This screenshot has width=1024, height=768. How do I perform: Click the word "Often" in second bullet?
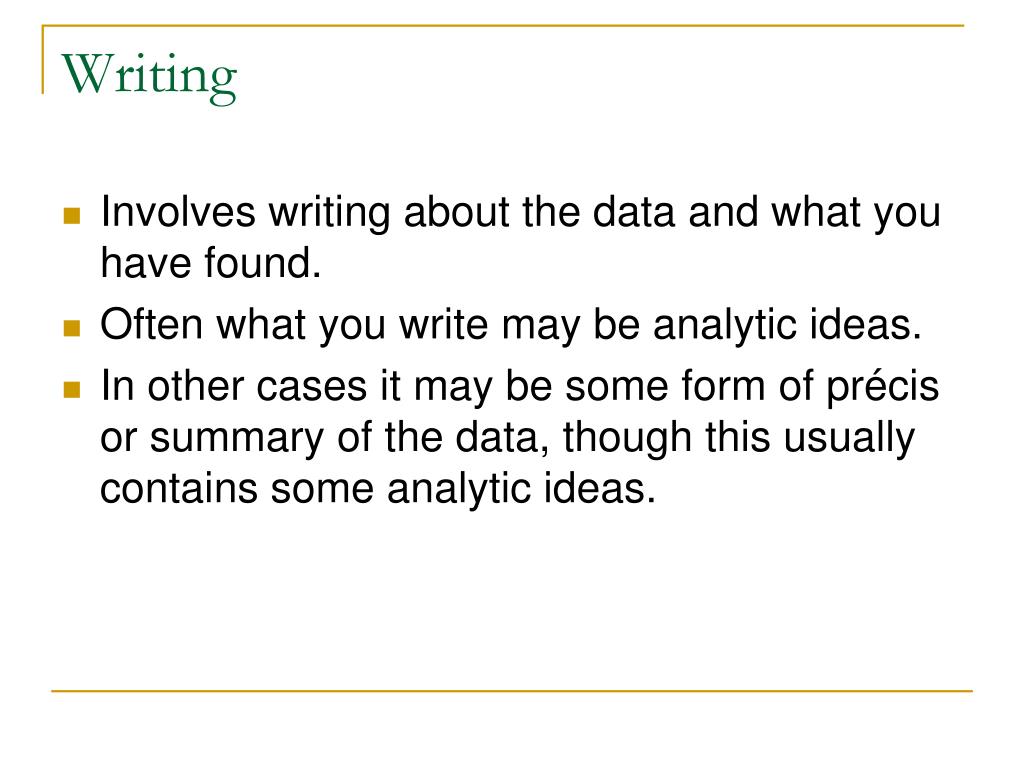point(152,325)
